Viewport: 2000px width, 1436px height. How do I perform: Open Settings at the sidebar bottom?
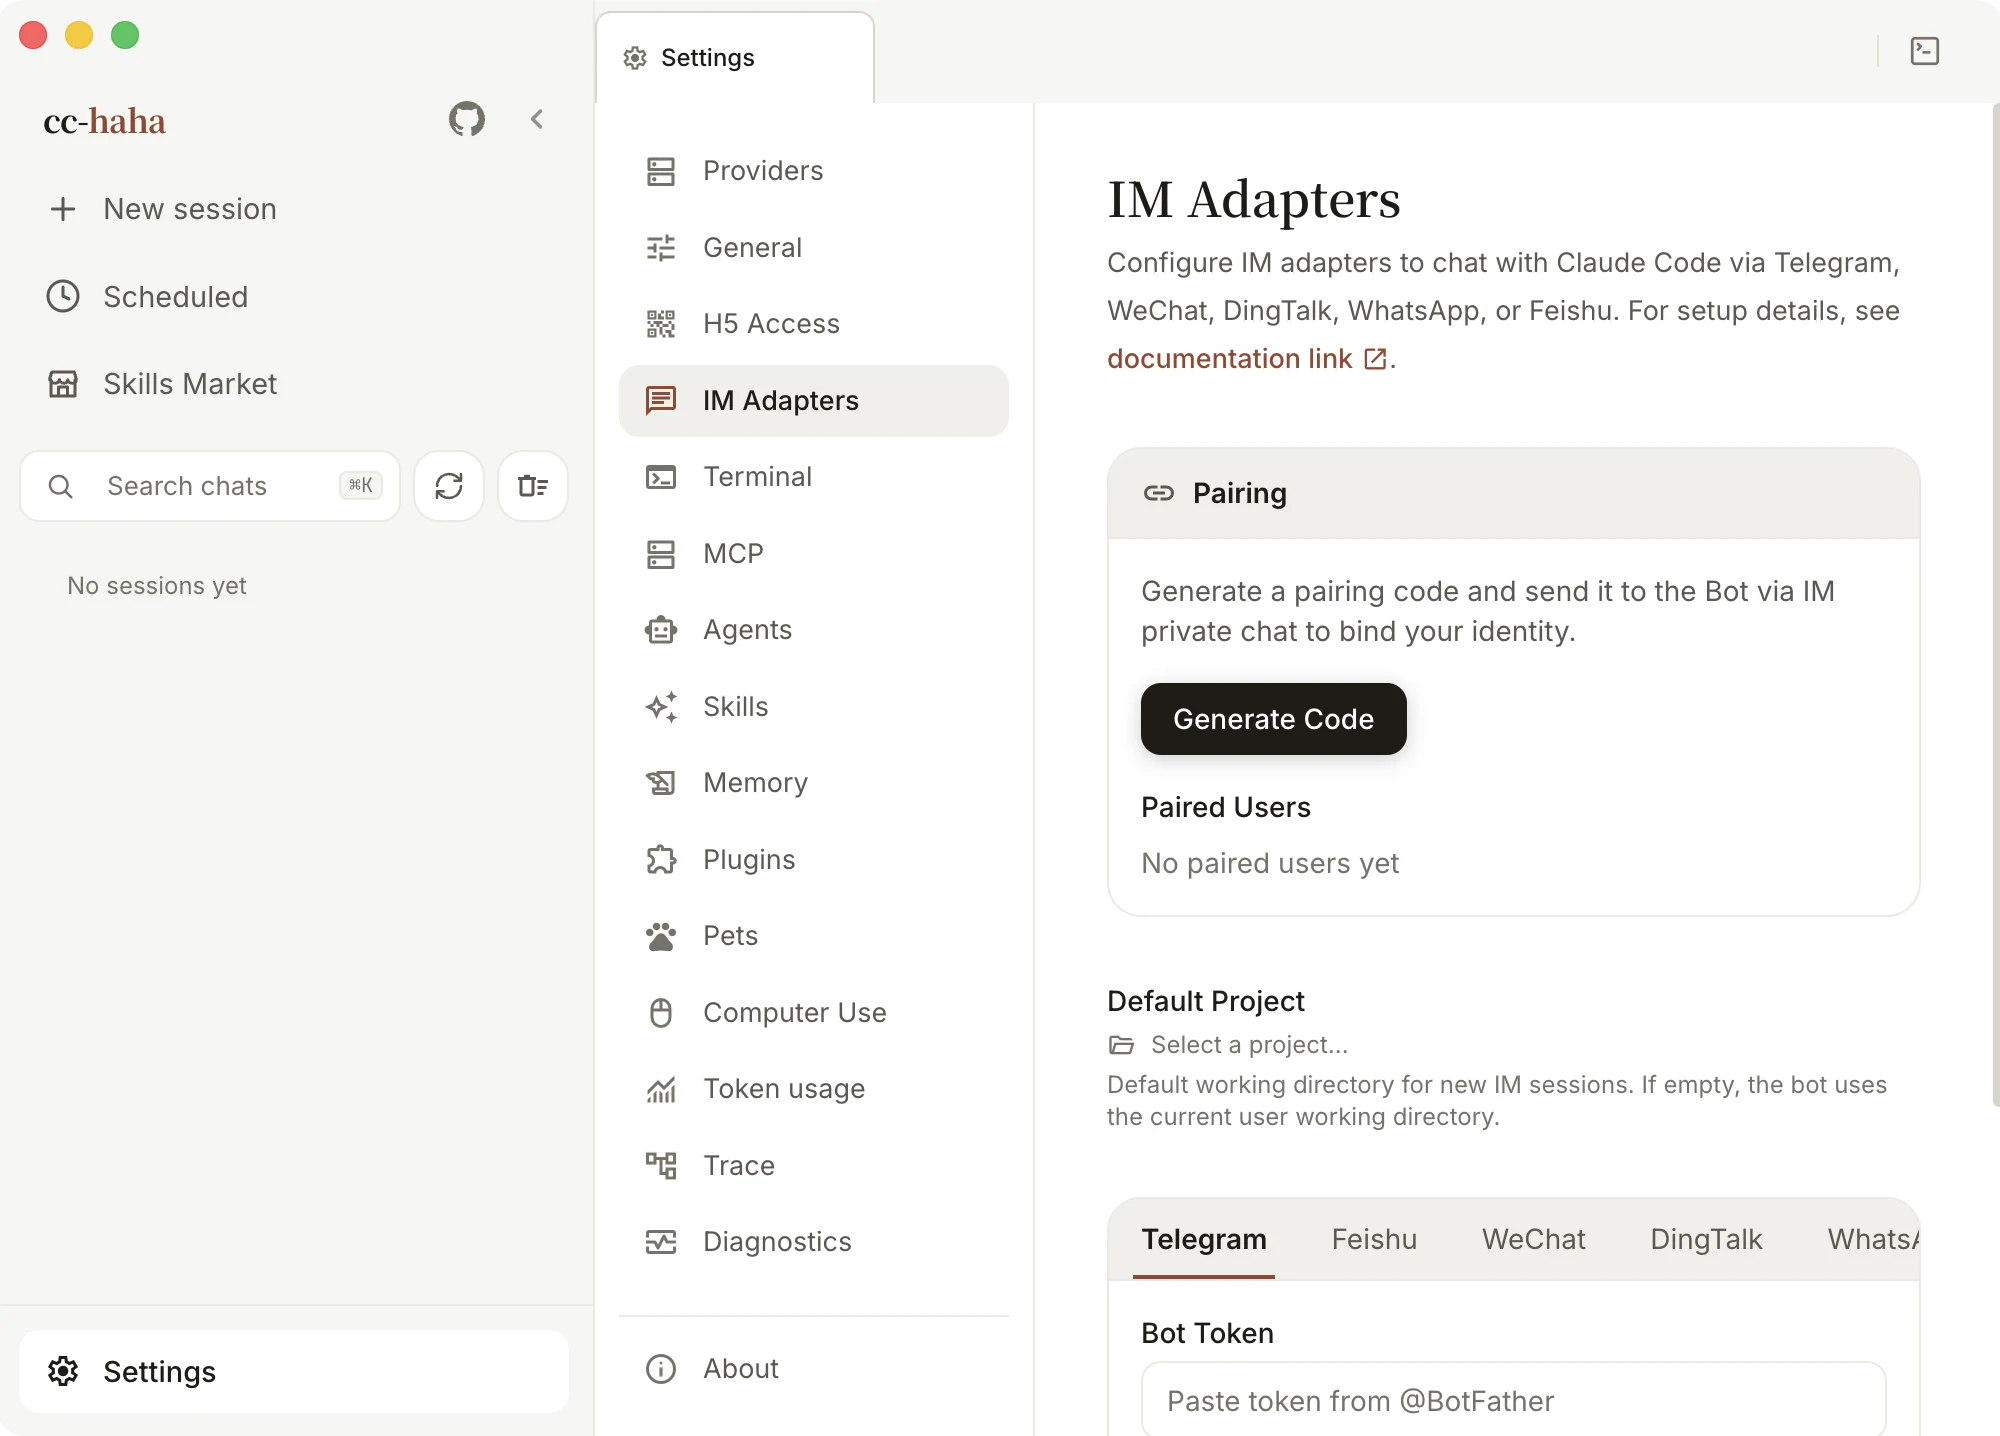(294, 1371)
